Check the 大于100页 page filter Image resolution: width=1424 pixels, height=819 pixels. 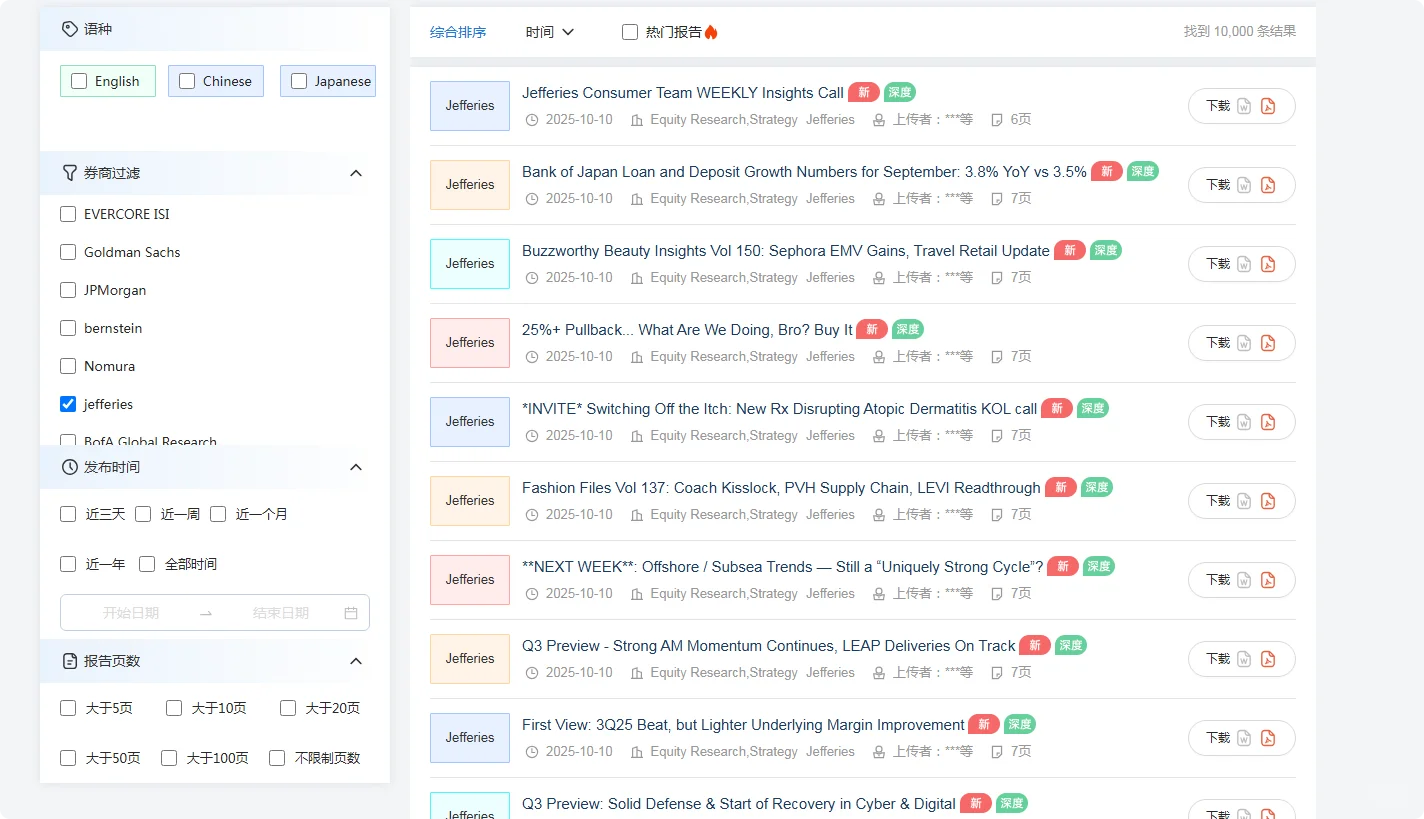[169, 758]
